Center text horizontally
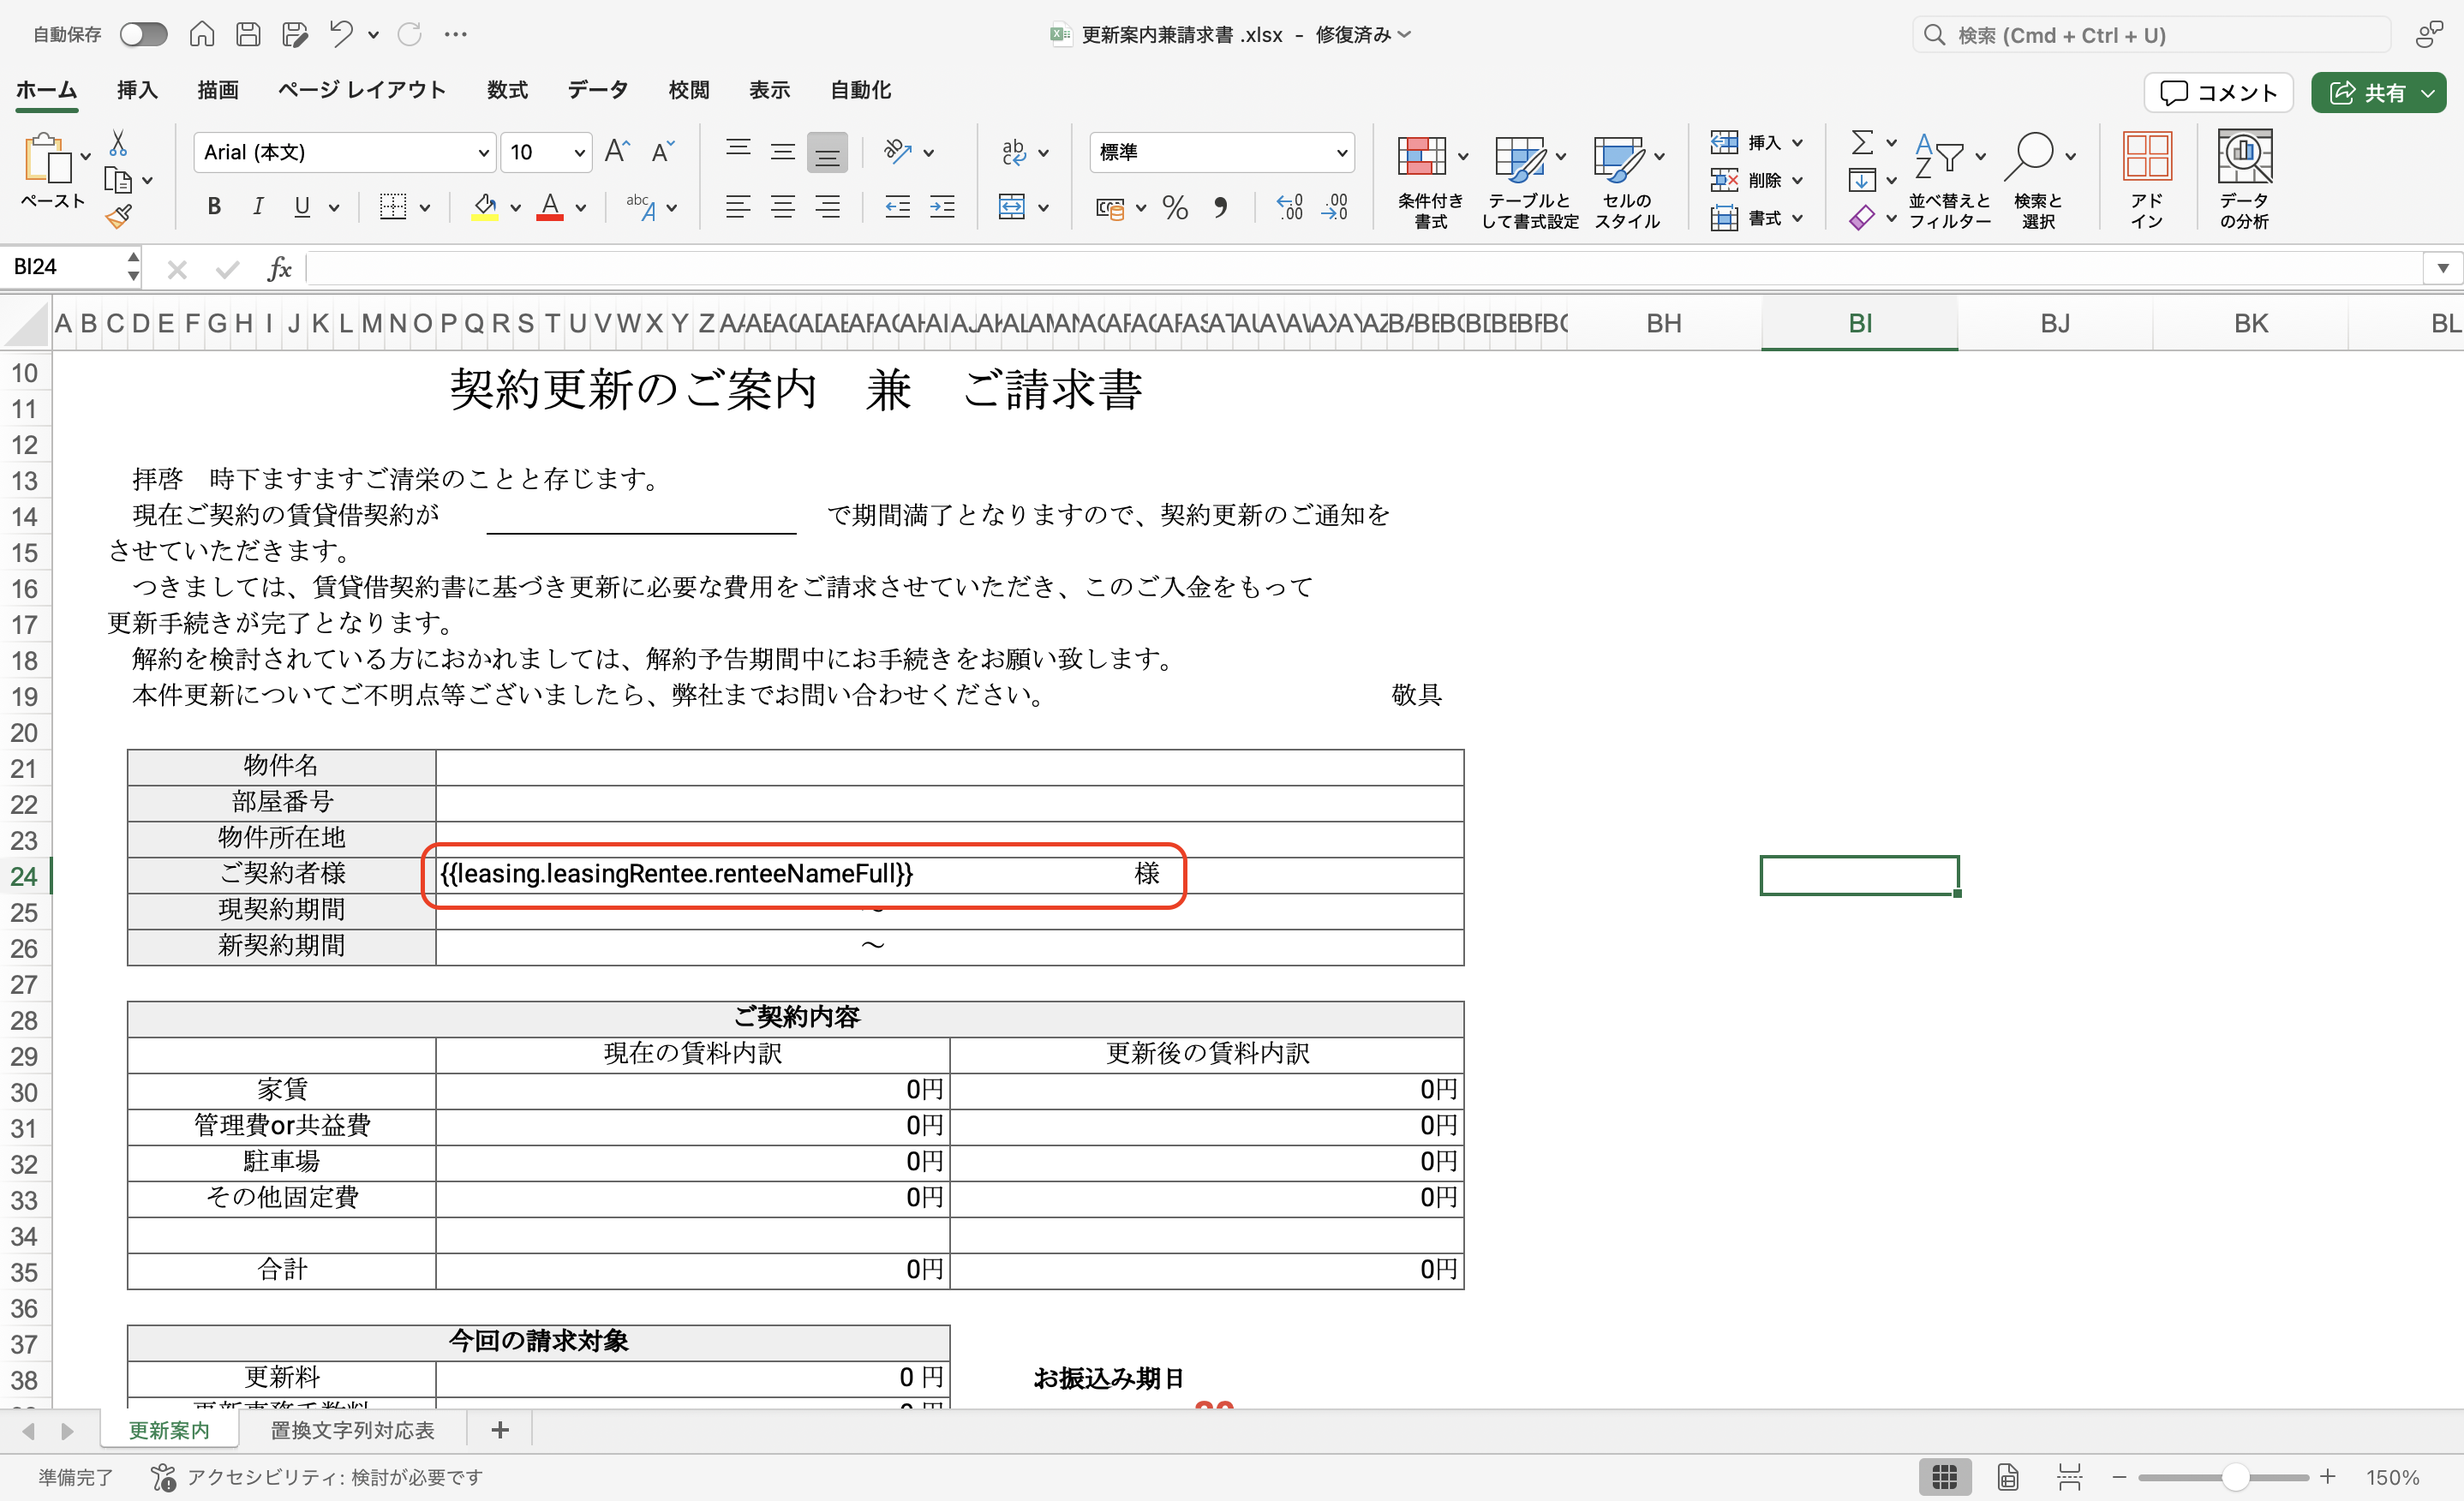The image size is (2464, 1501). 783,207
